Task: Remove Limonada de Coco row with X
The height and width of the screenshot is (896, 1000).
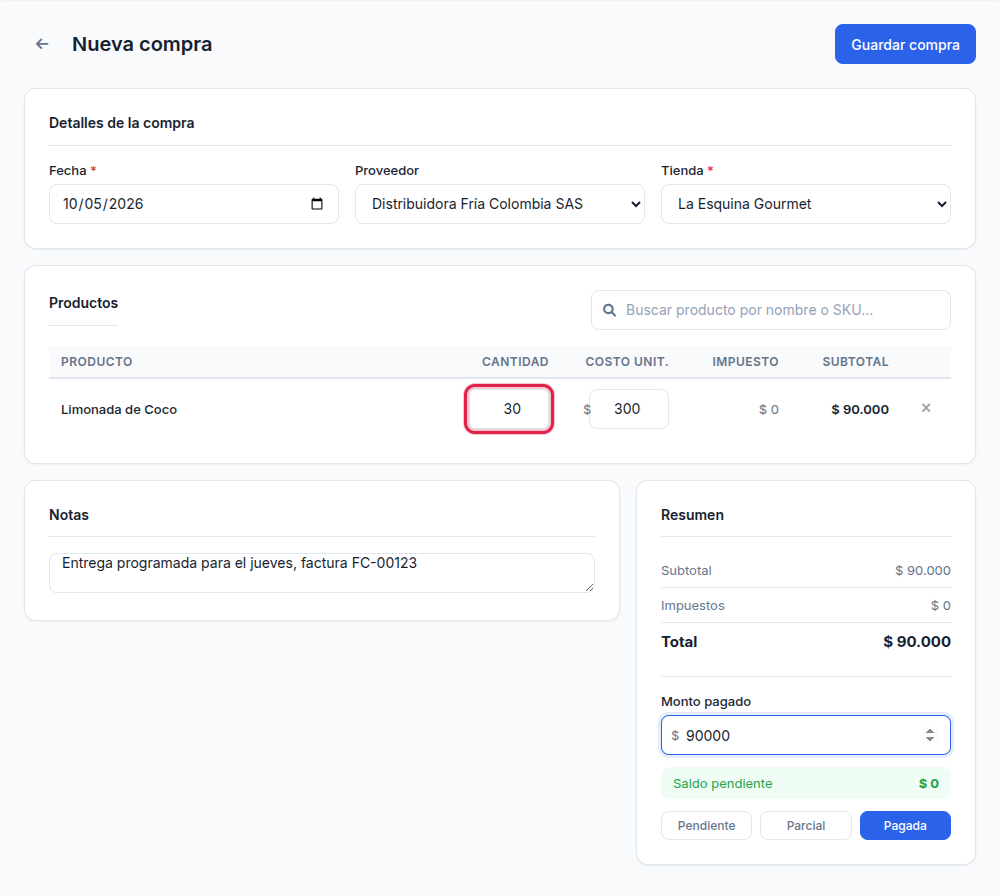Action: click(926, 408)
